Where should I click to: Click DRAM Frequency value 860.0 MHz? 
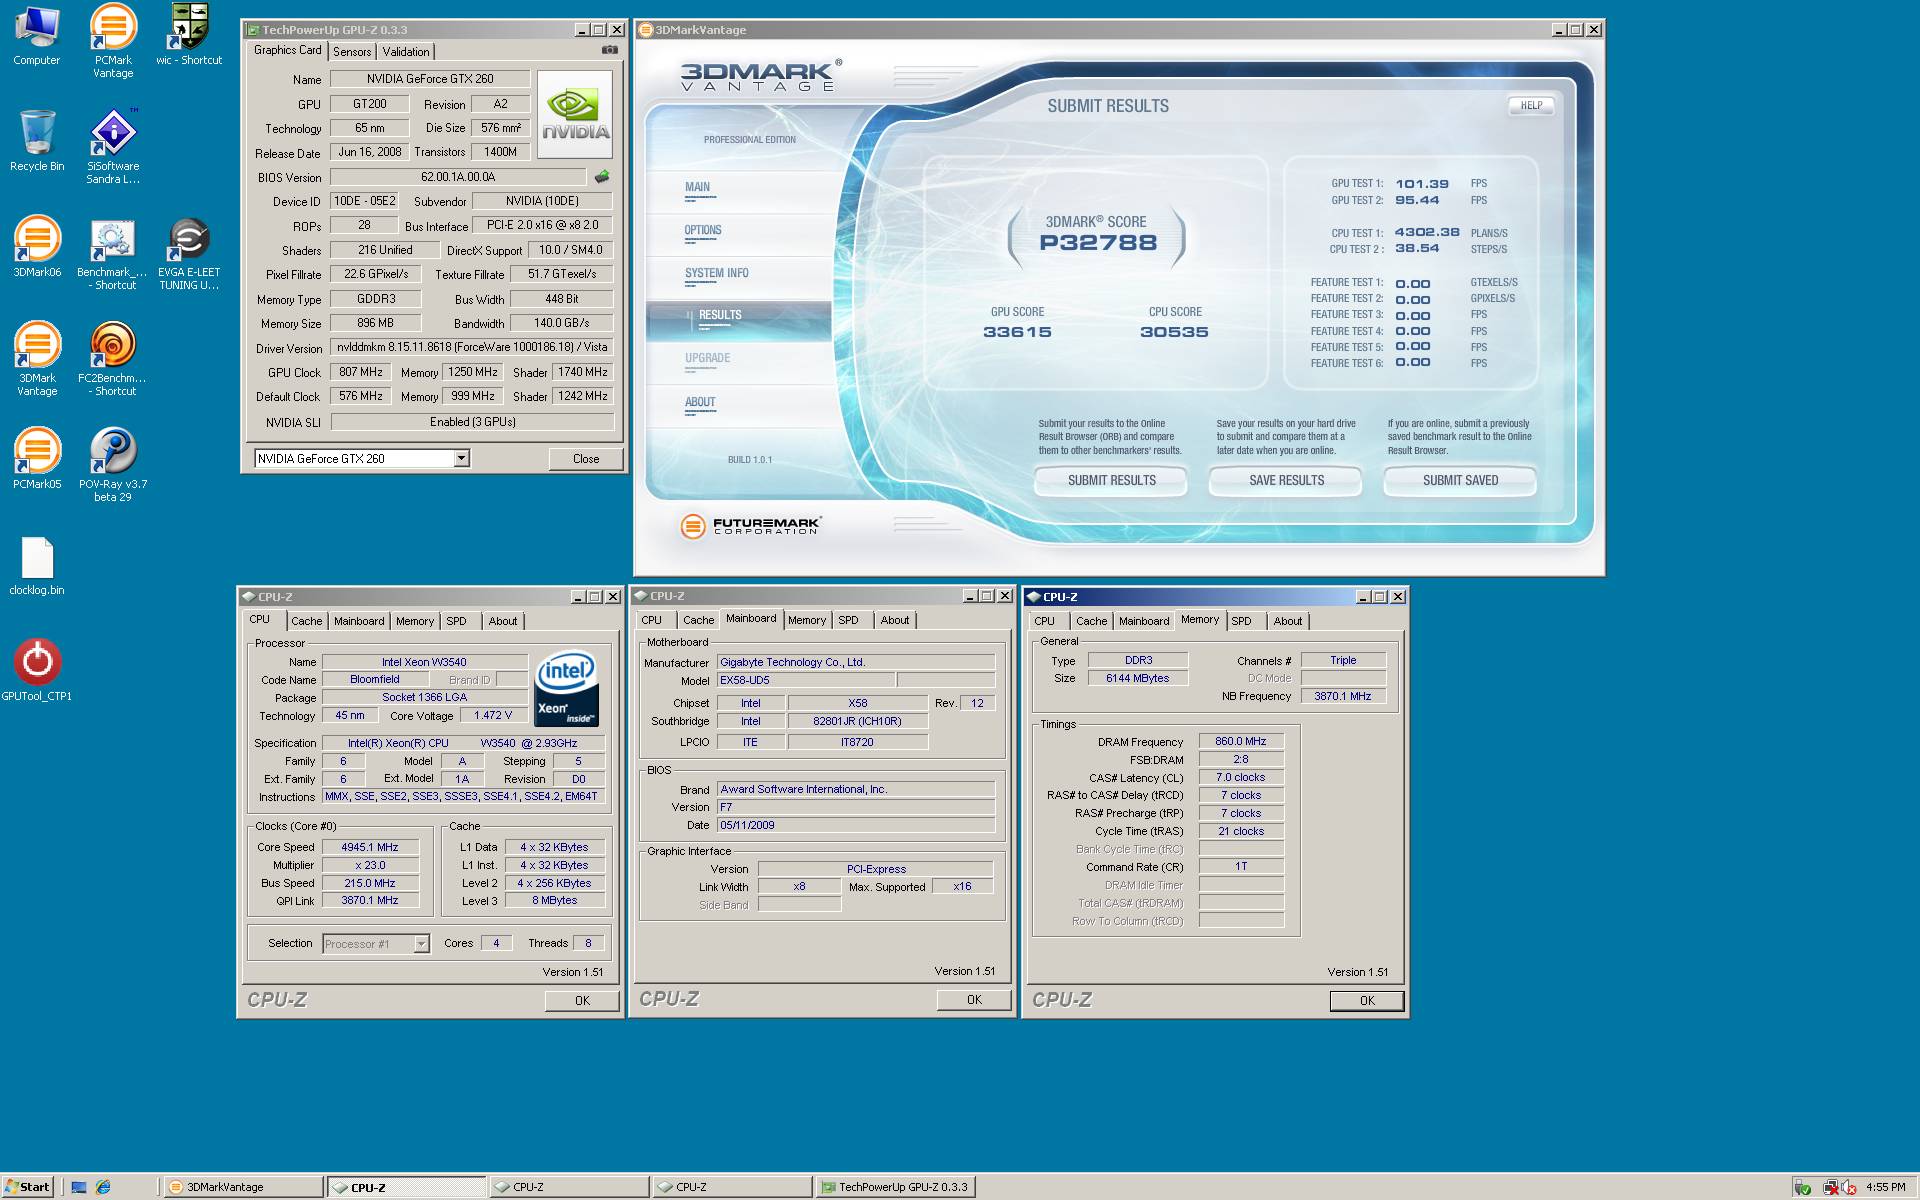point(1241,741)
